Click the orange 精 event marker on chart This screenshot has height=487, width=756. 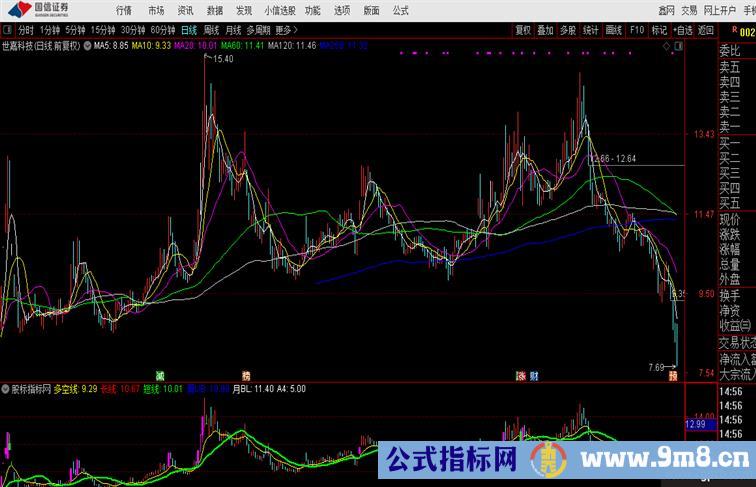click(x=246, y=375)
